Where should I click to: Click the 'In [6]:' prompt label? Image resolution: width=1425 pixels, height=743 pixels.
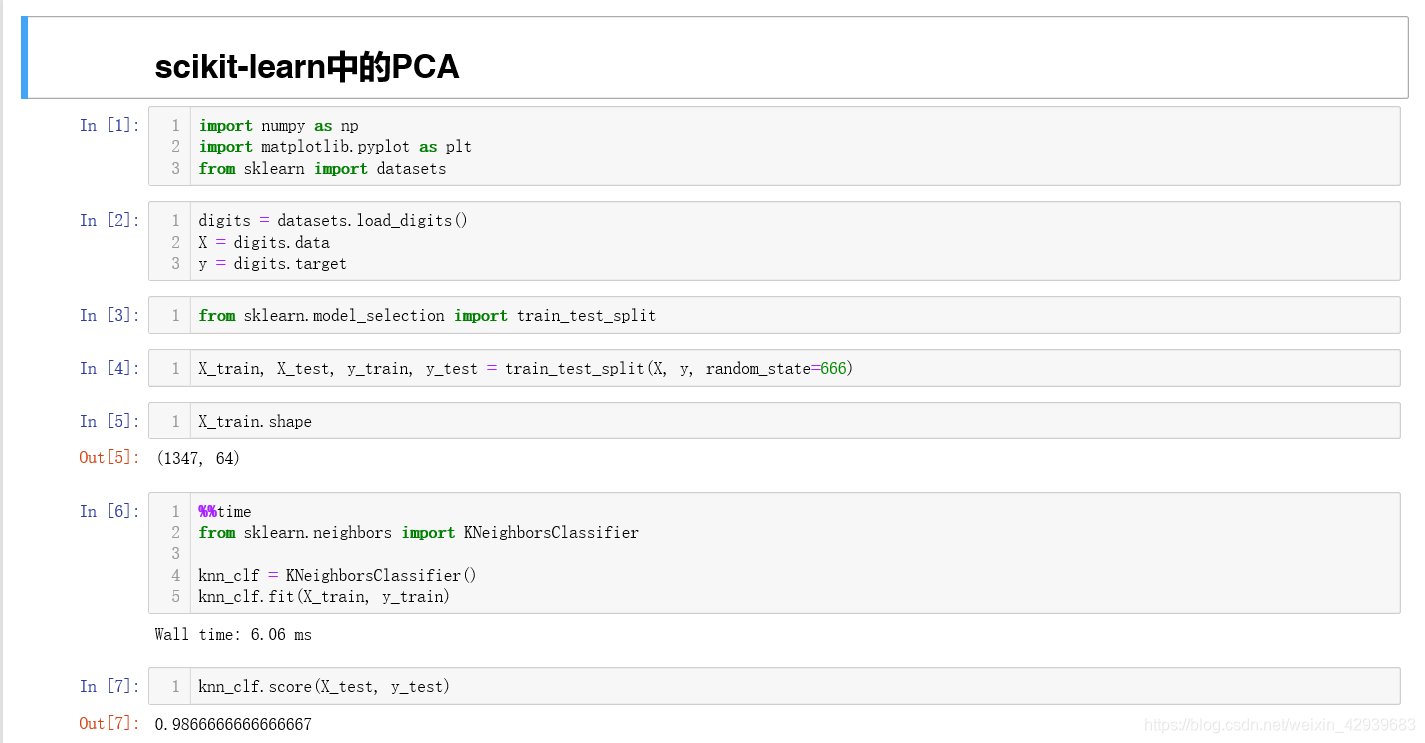pyautogui.click(x=110, y=511)
